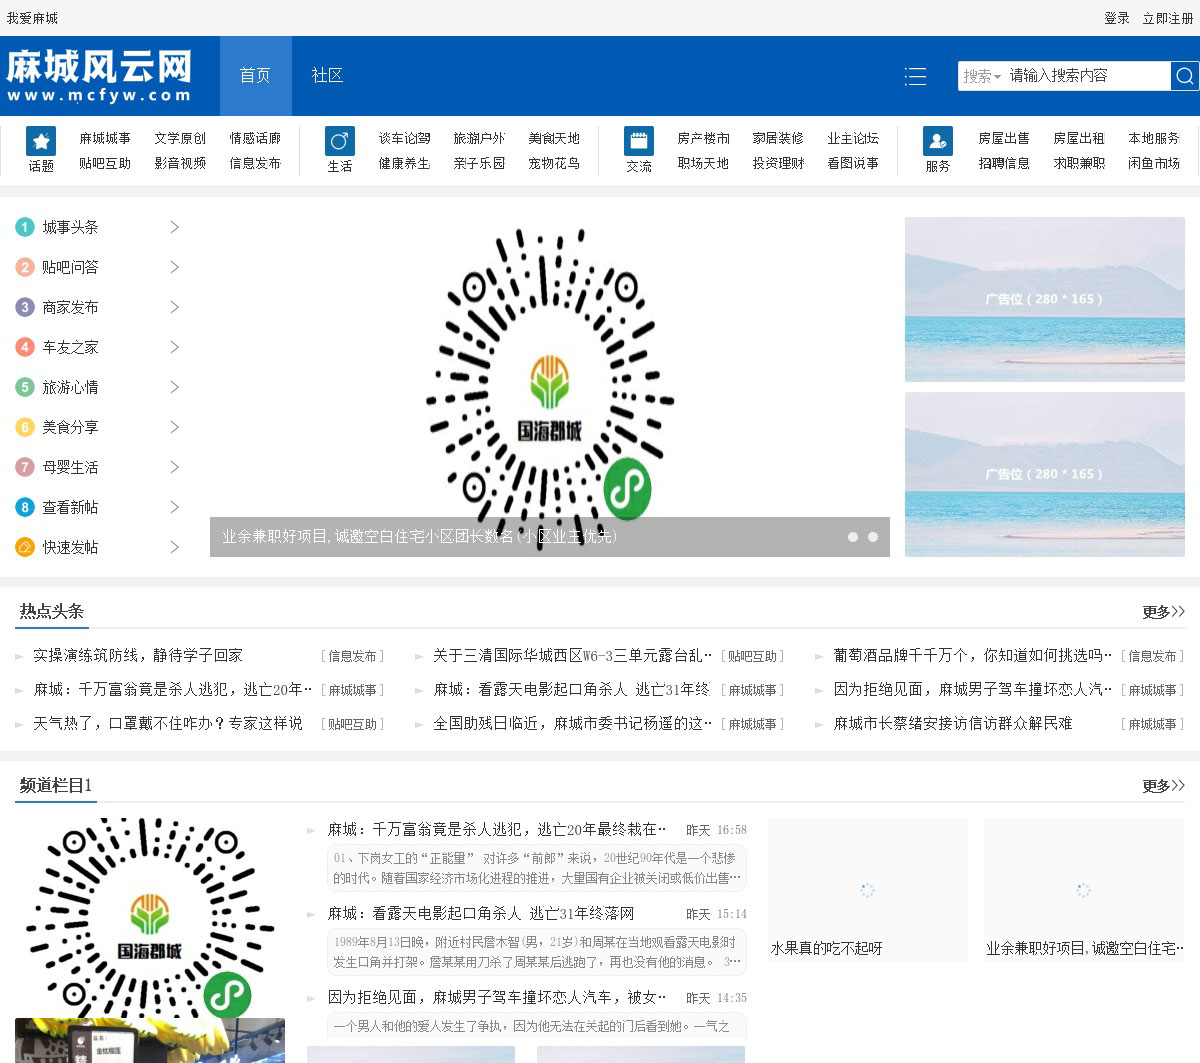Click the orange 快速发帖 icon
The width and height of the screenshot is (1200, 1063).
pos(25,547)
